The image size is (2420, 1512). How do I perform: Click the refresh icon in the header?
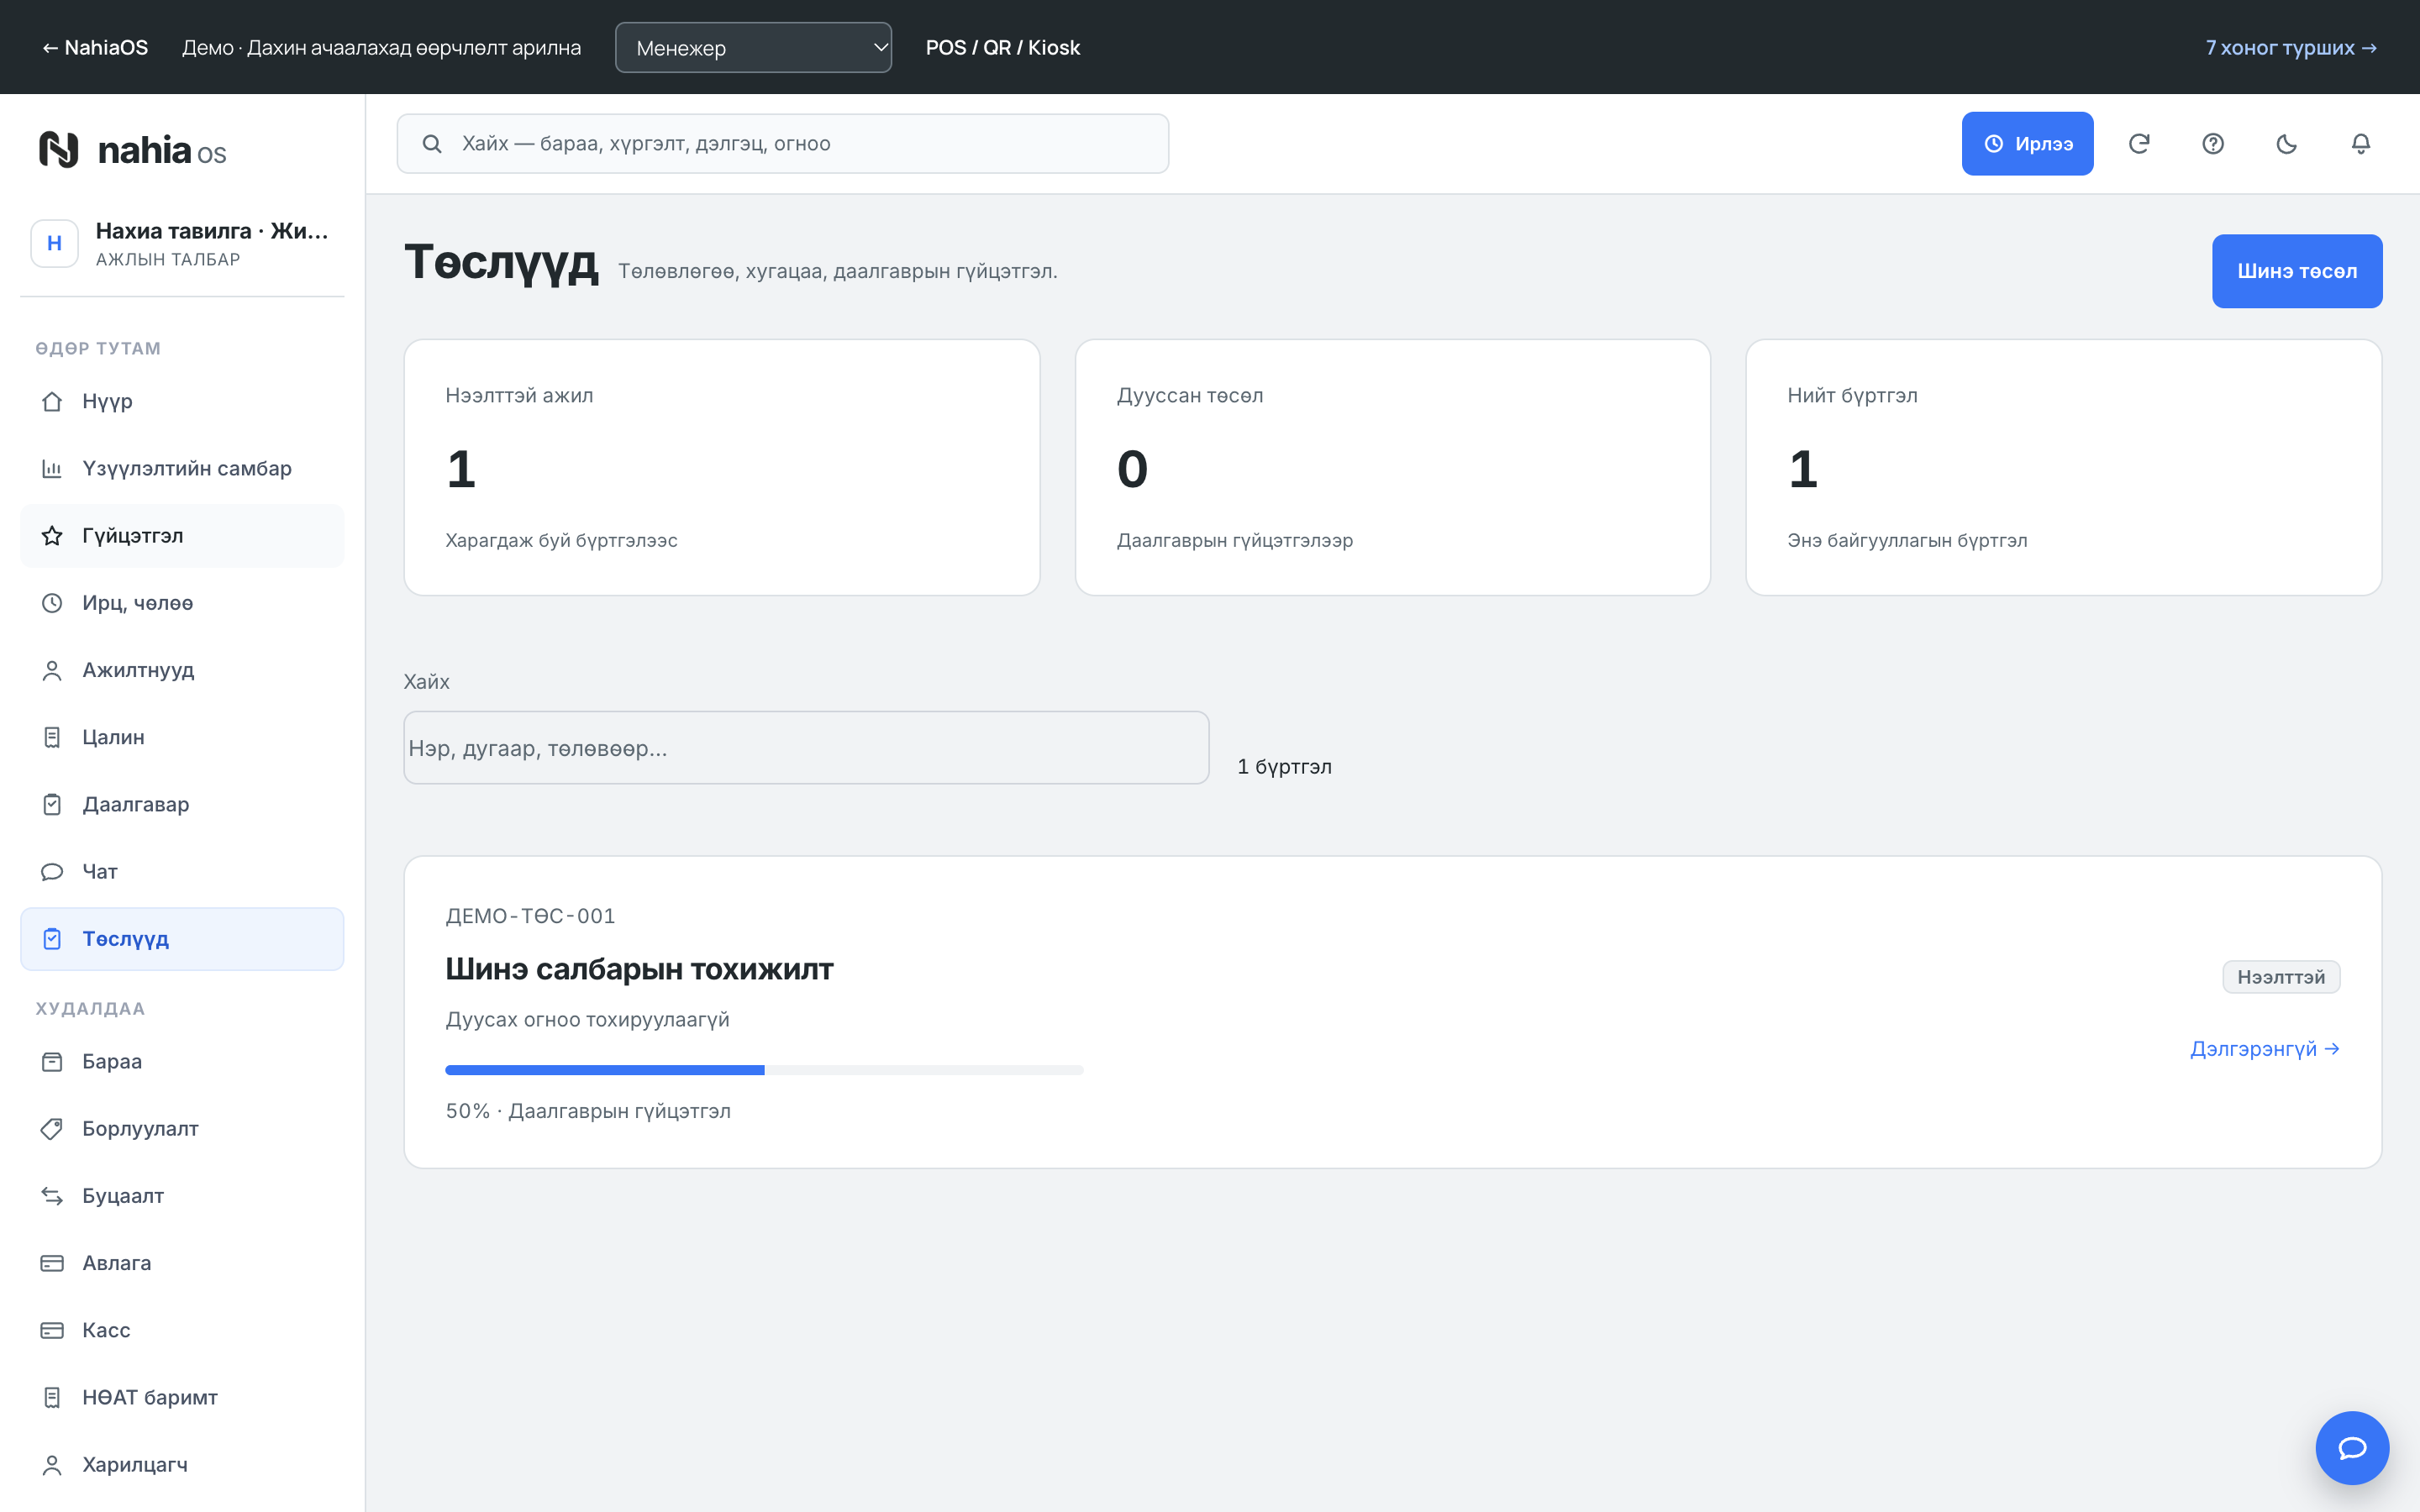click(2139, 144)
